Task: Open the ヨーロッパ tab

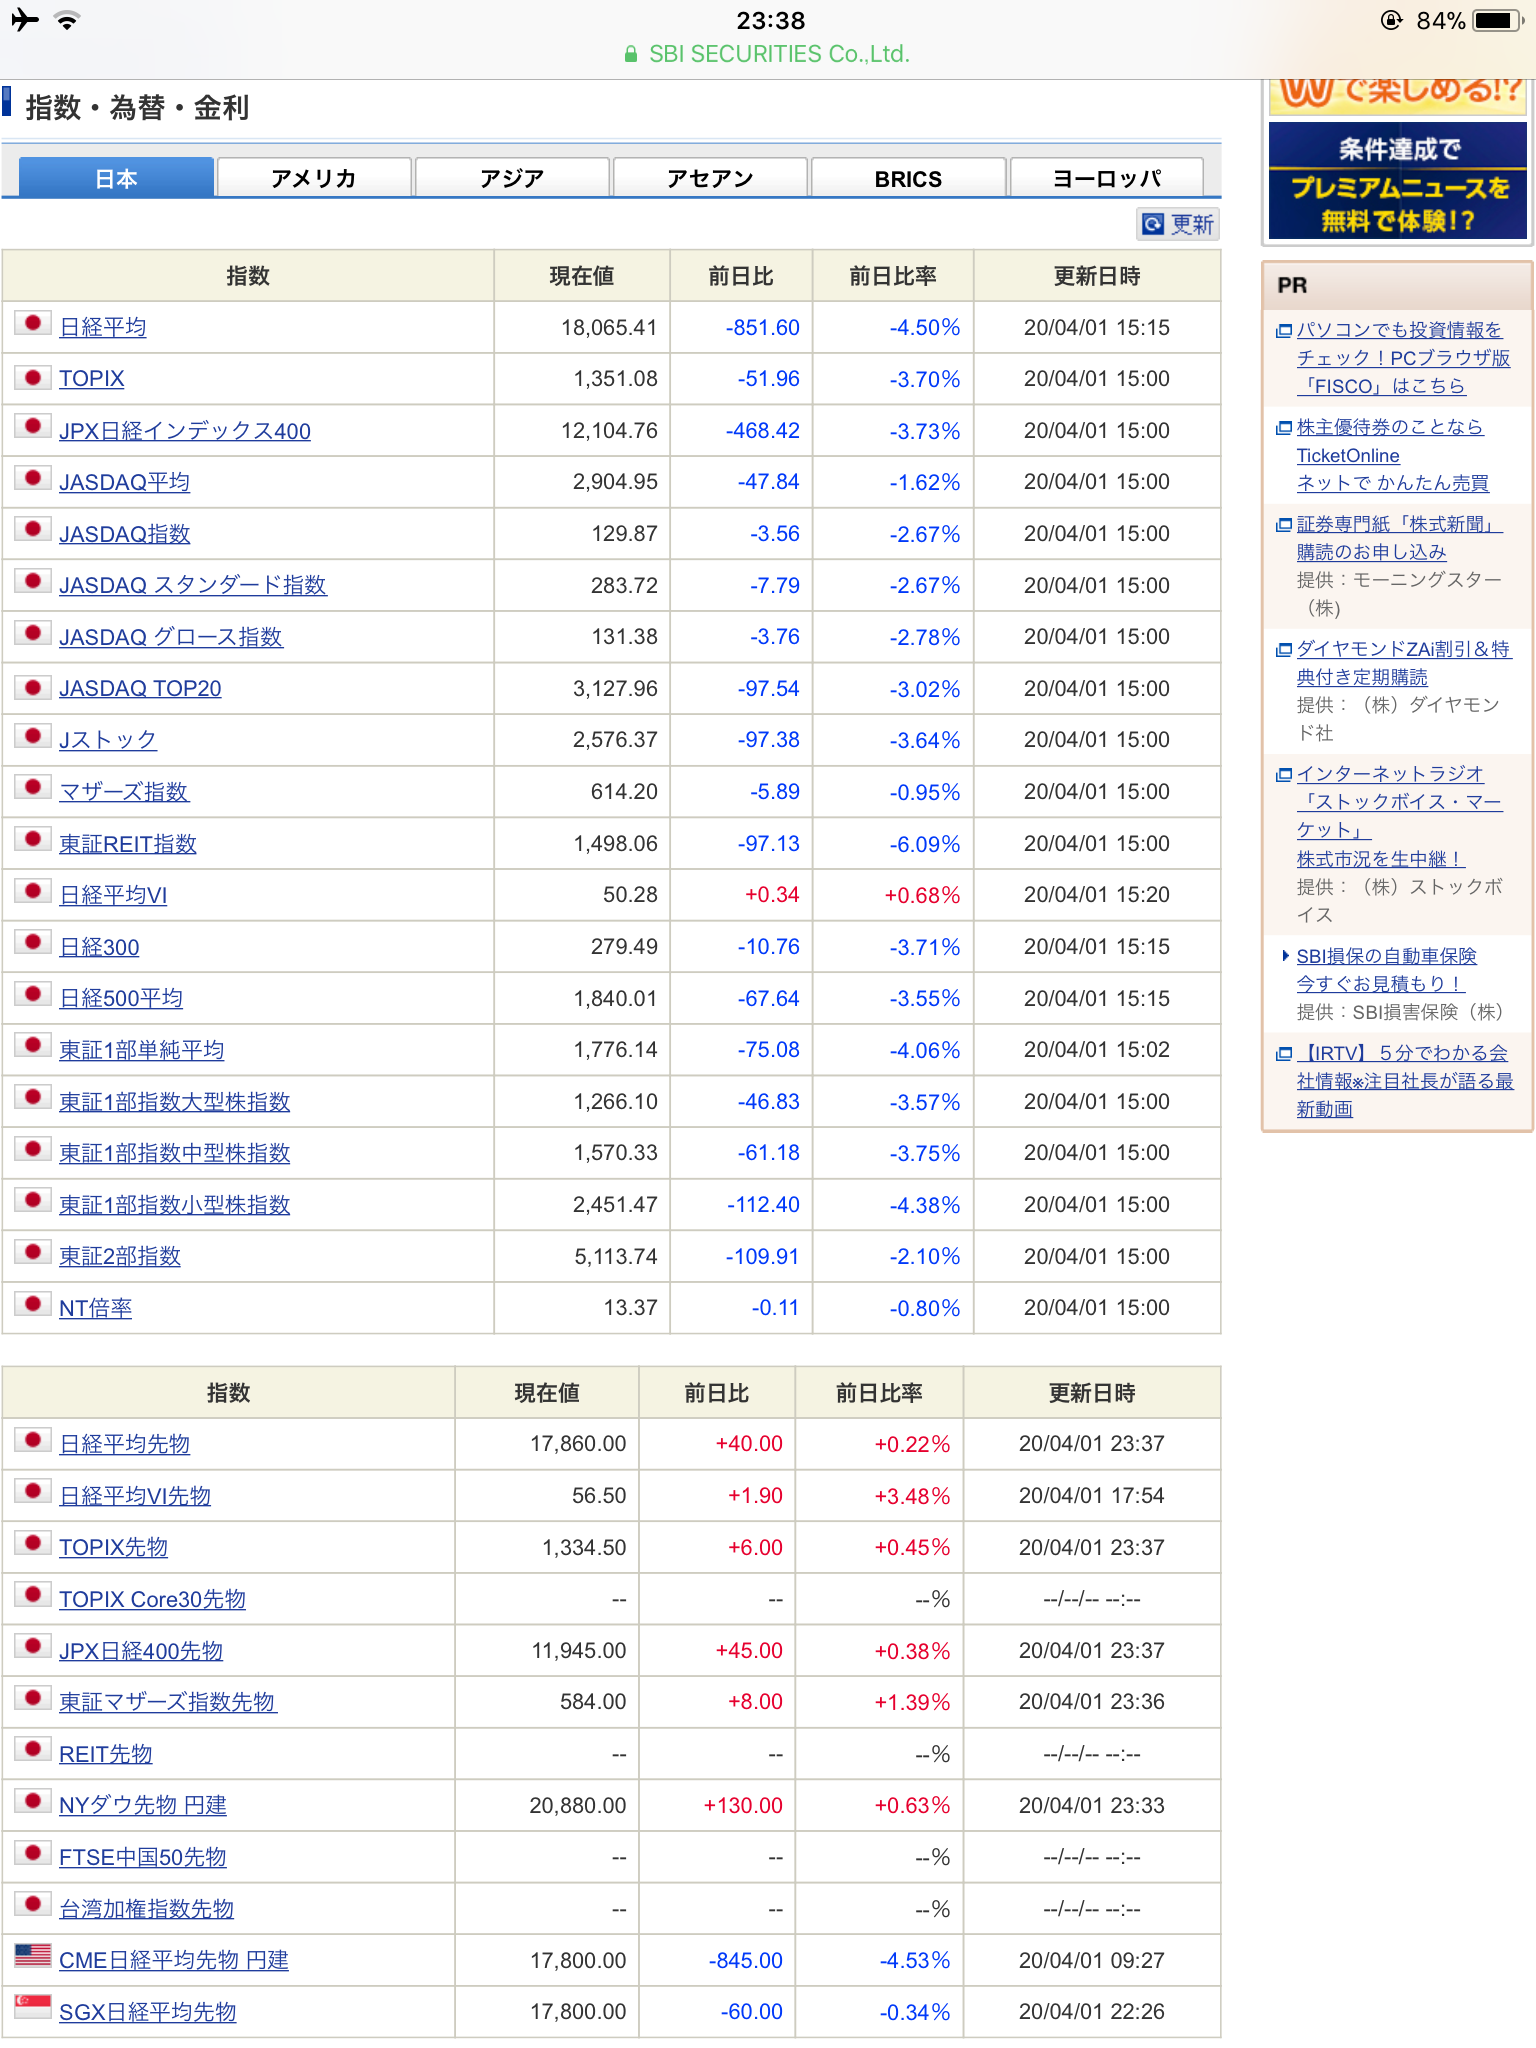Action: click(x=1107, y=178)
